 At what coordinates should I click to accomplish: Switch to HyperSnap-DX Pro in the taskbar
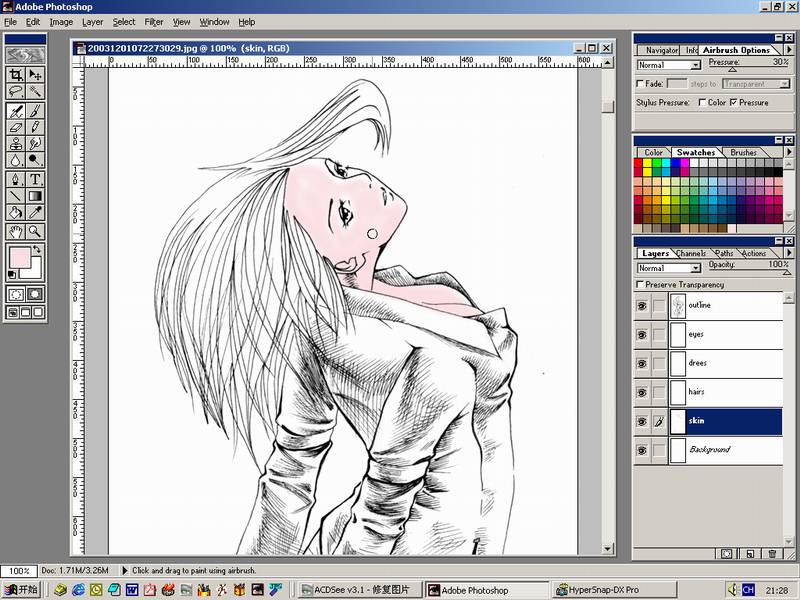point(615,590)
